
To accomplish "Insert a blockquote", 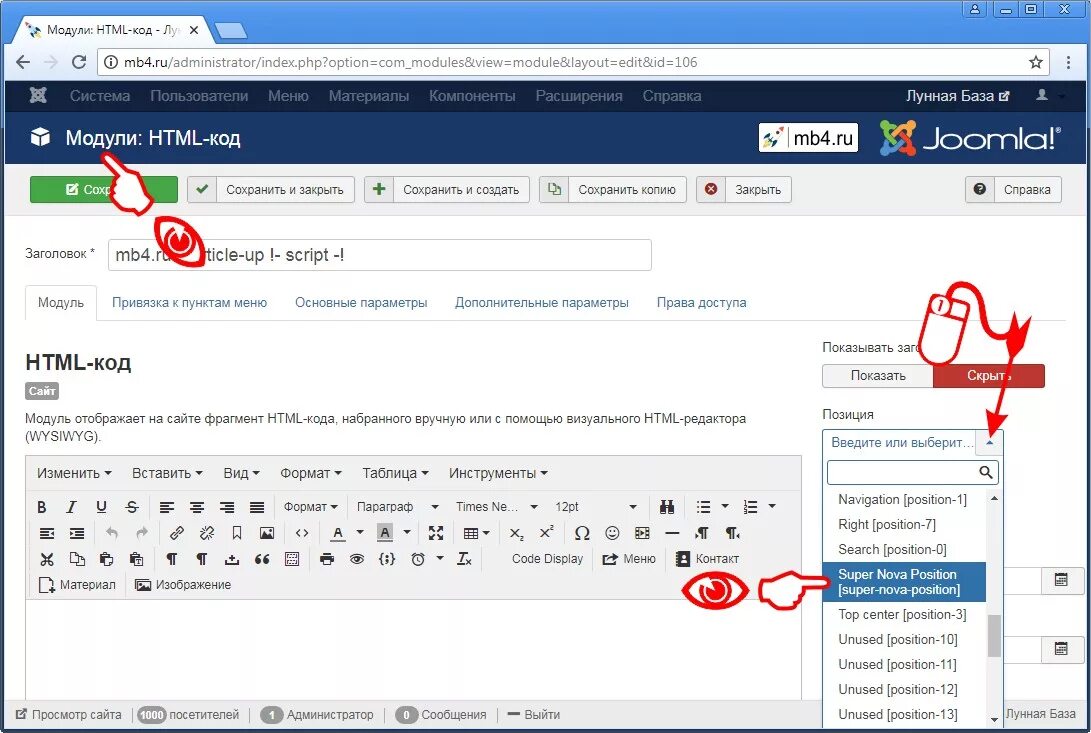I will pyautogui.click(x=262, y=559).
